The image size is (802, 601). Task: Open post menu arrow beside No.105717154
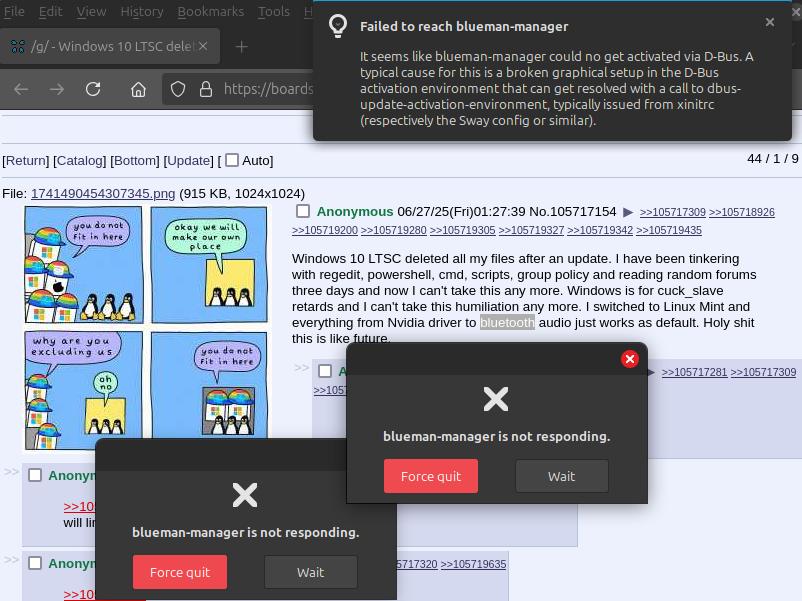click(628, 212)
